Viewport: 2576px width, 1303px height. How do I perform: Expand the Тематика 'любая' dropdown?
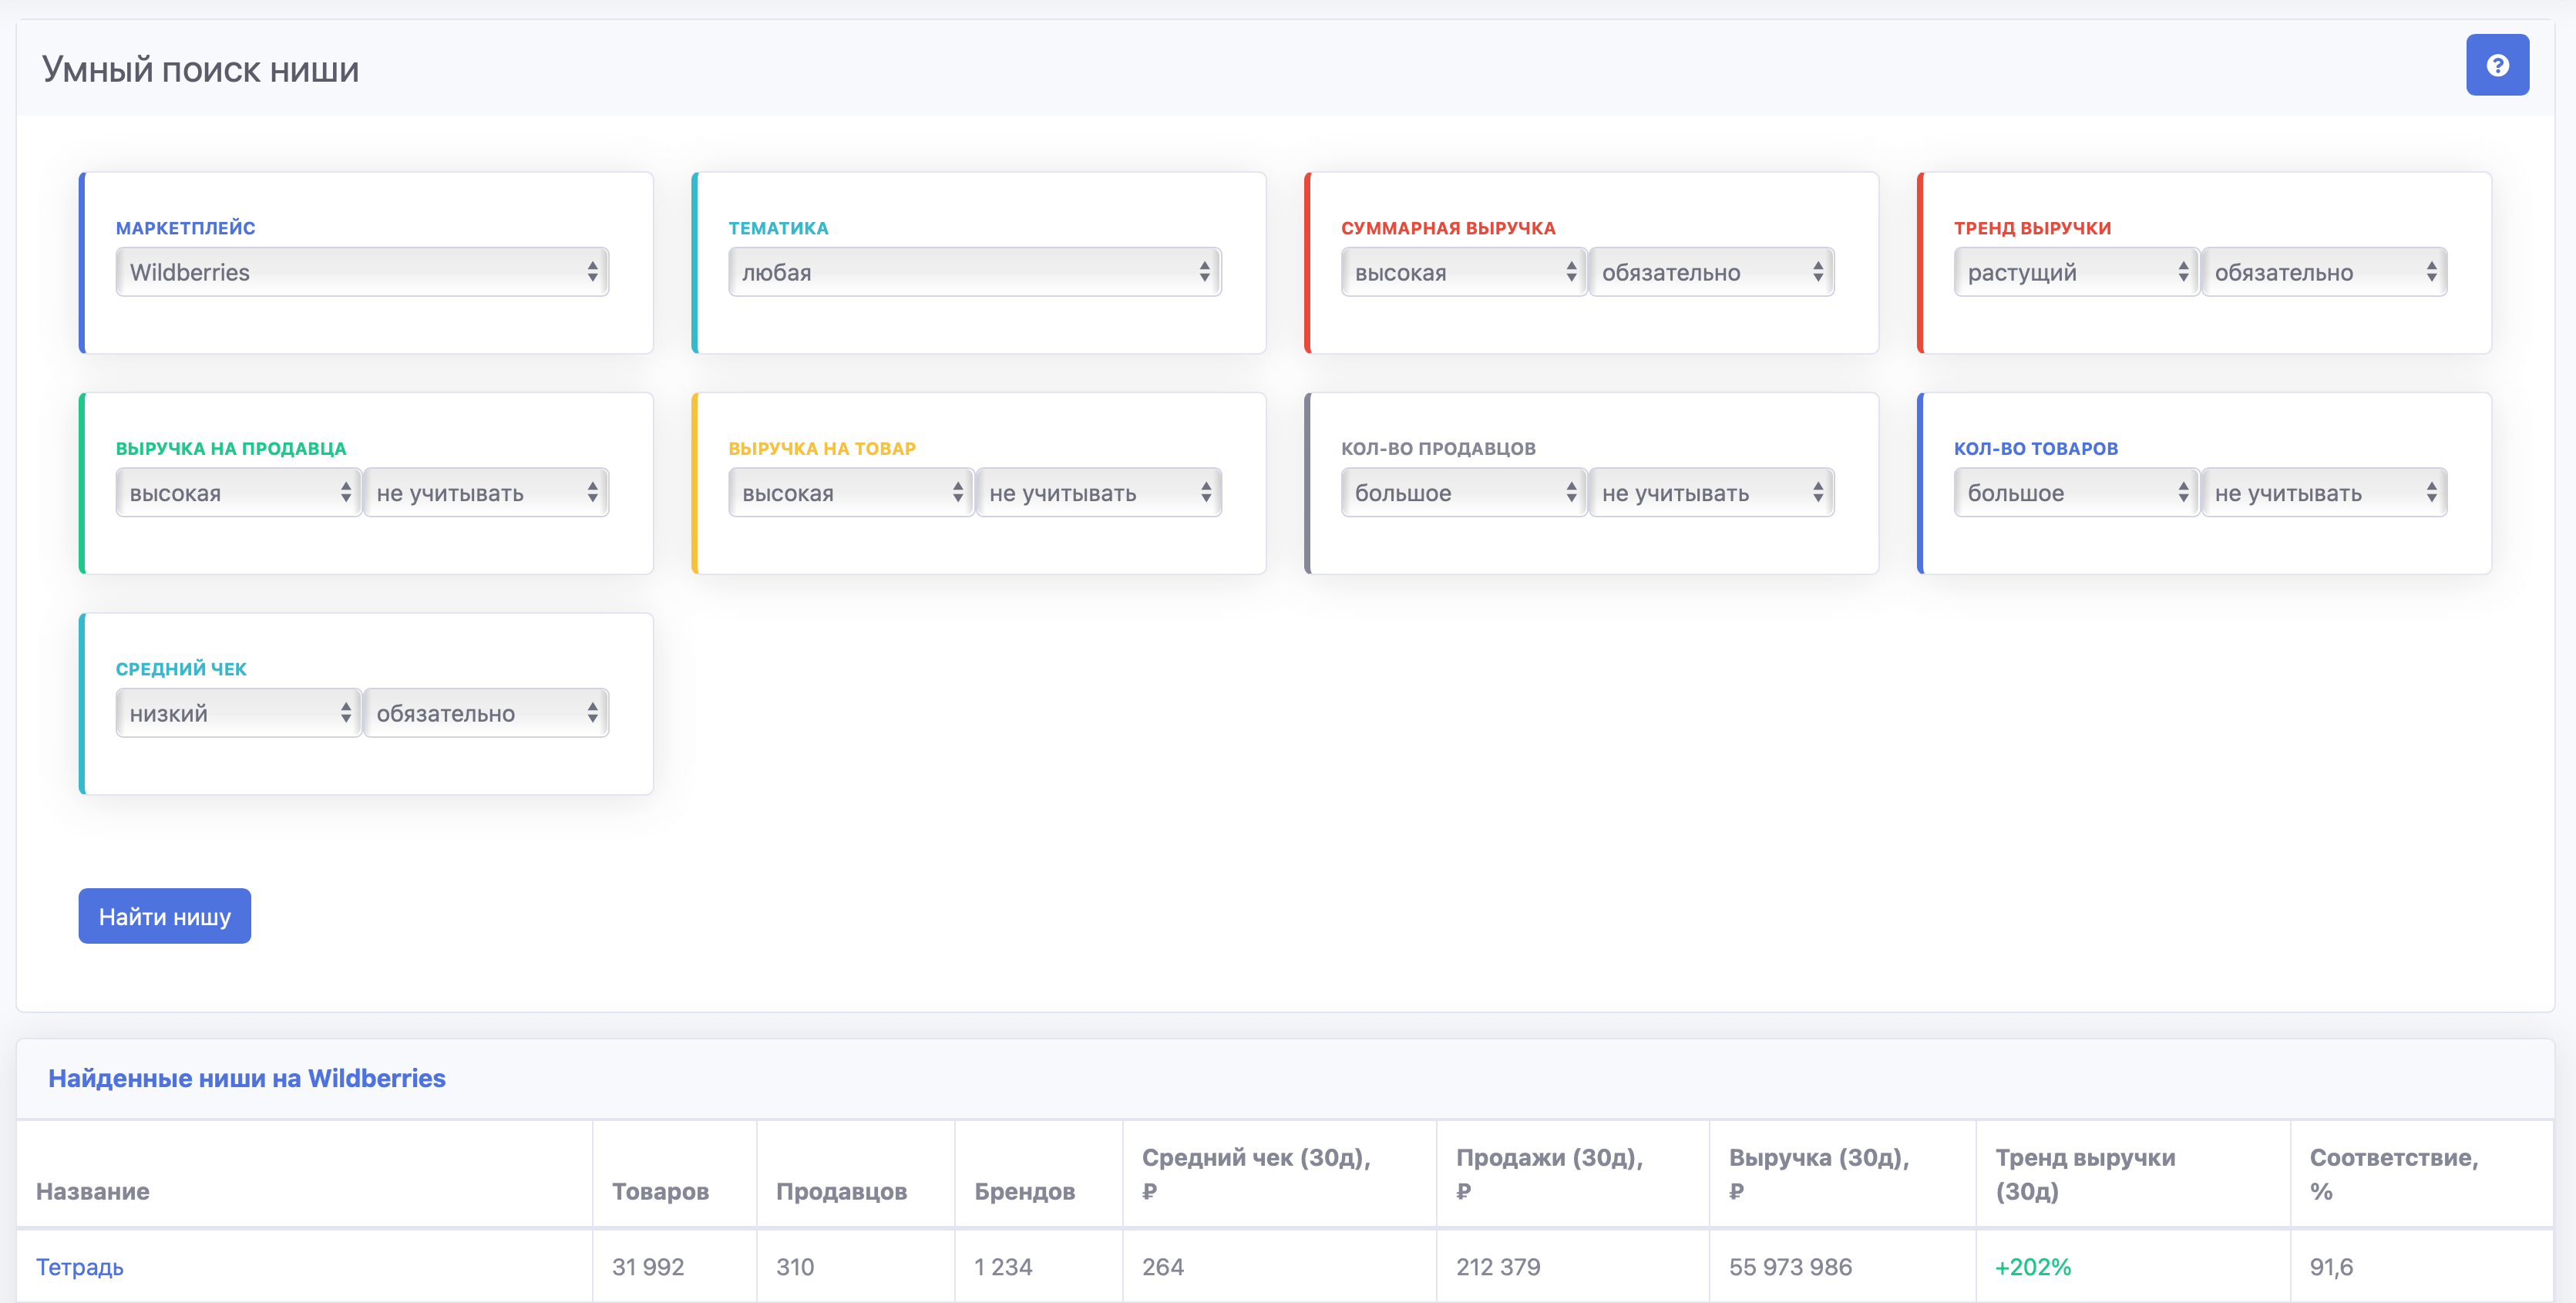pyautogui.click(x=974, y=272)
